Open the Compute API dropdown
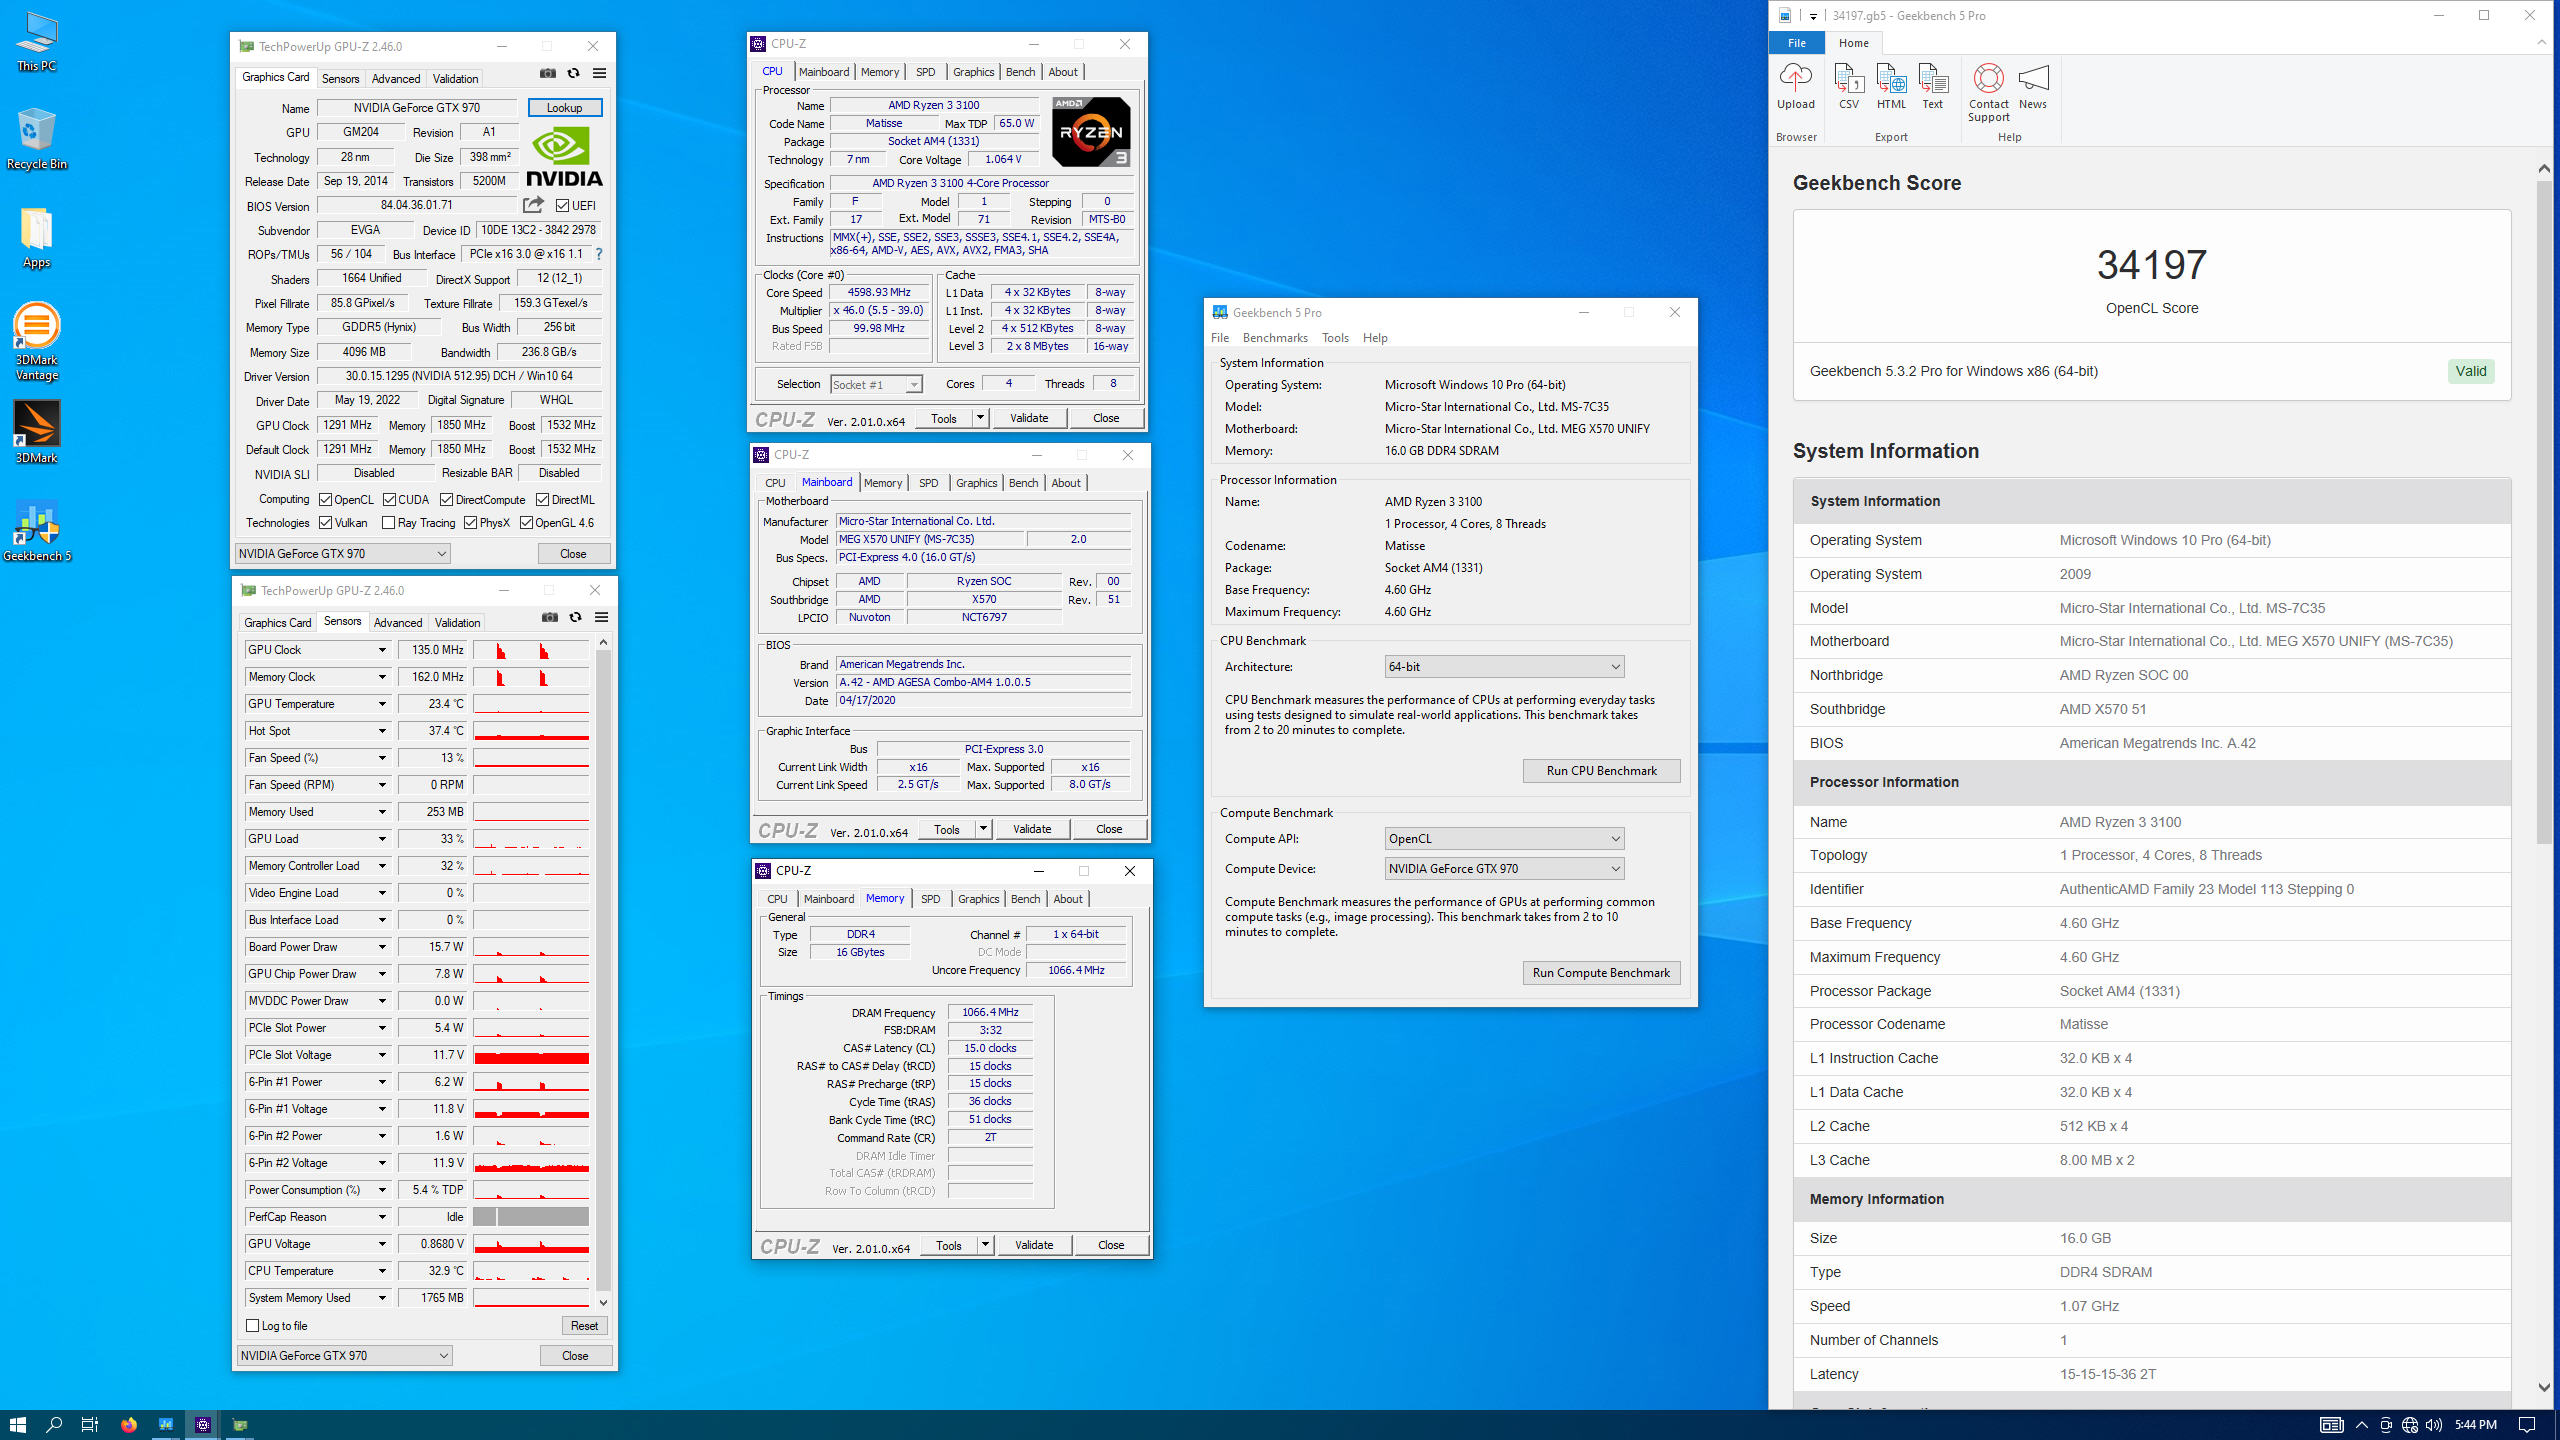The height and width of the screenshot is (1440, 2560). [x=1504, y=839]
